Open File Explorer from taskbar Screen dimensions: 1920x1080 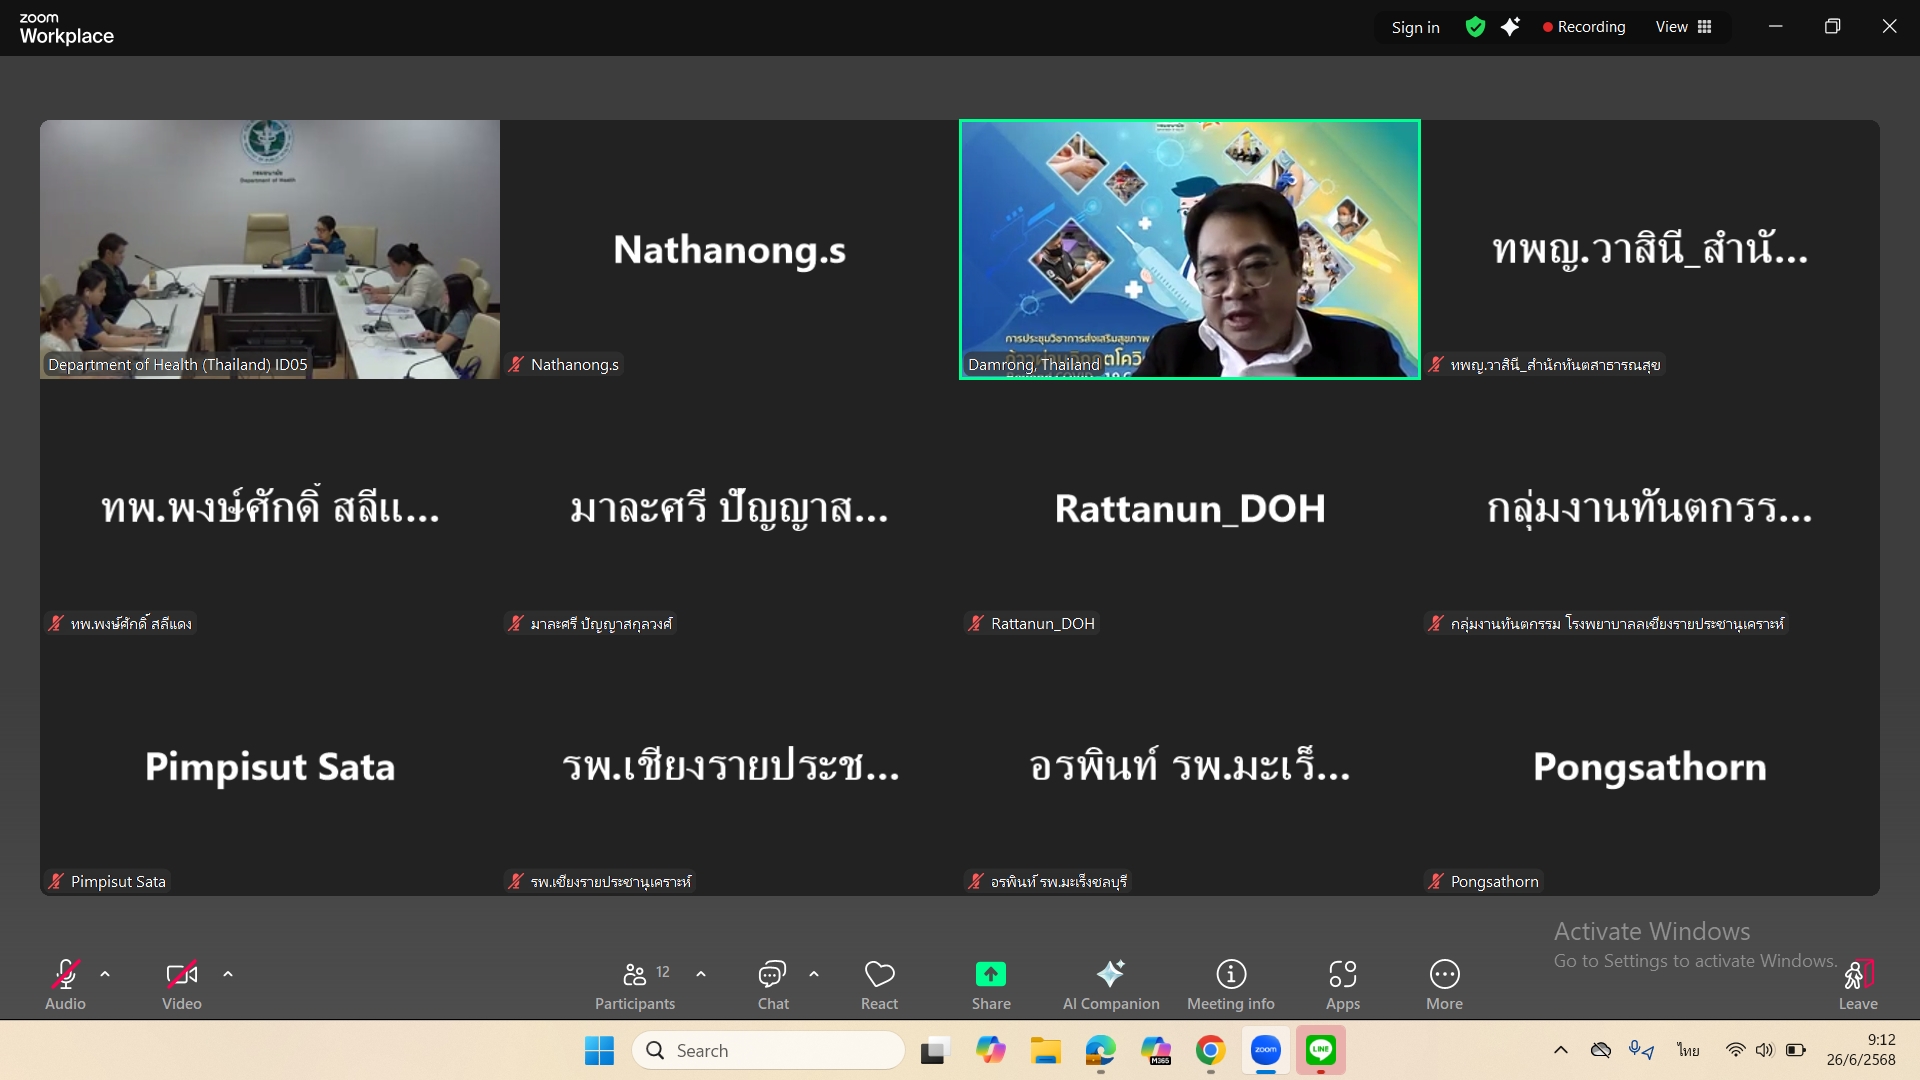[1046, 1050]
